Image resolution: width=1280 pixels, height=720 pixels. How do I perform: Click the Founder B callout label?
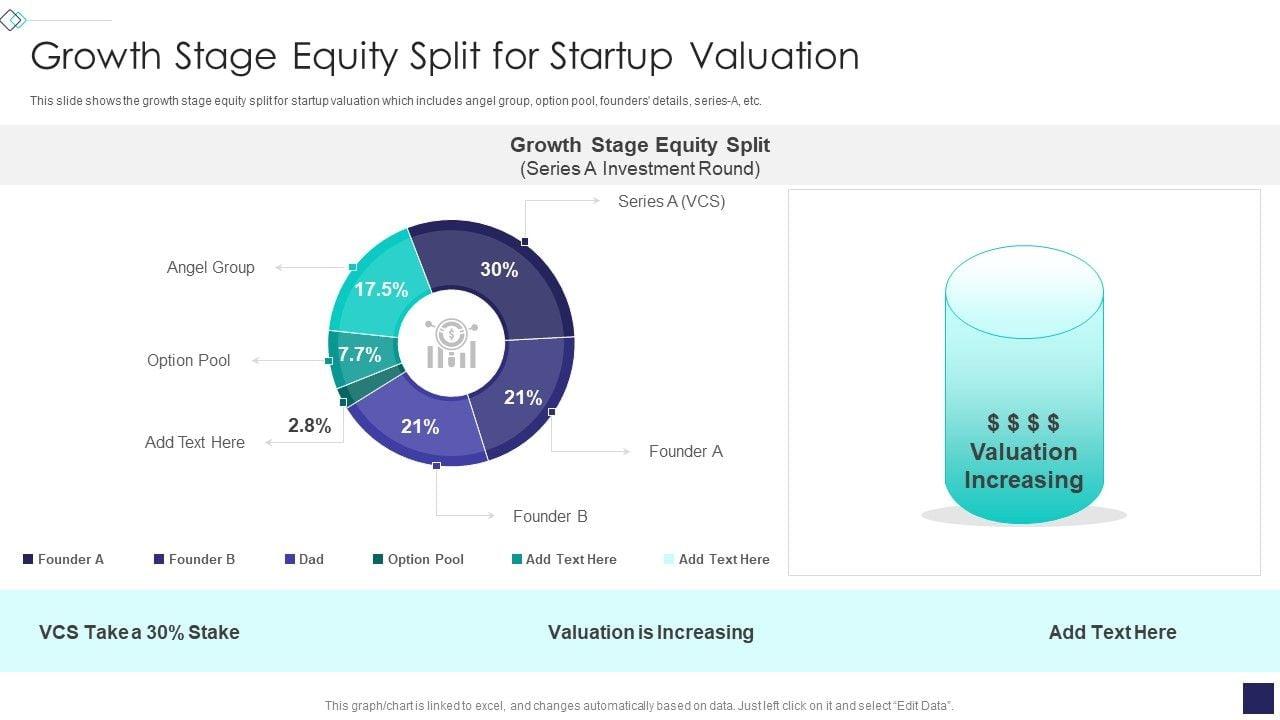point(550,516)
